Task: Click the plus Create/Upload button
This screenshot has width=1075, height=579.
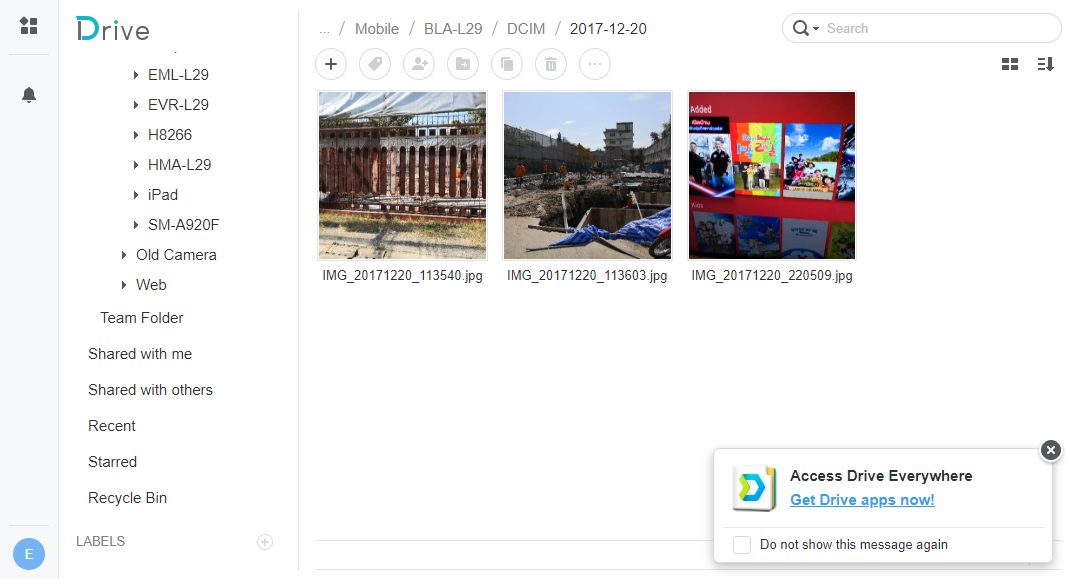Action: point(331,64)
